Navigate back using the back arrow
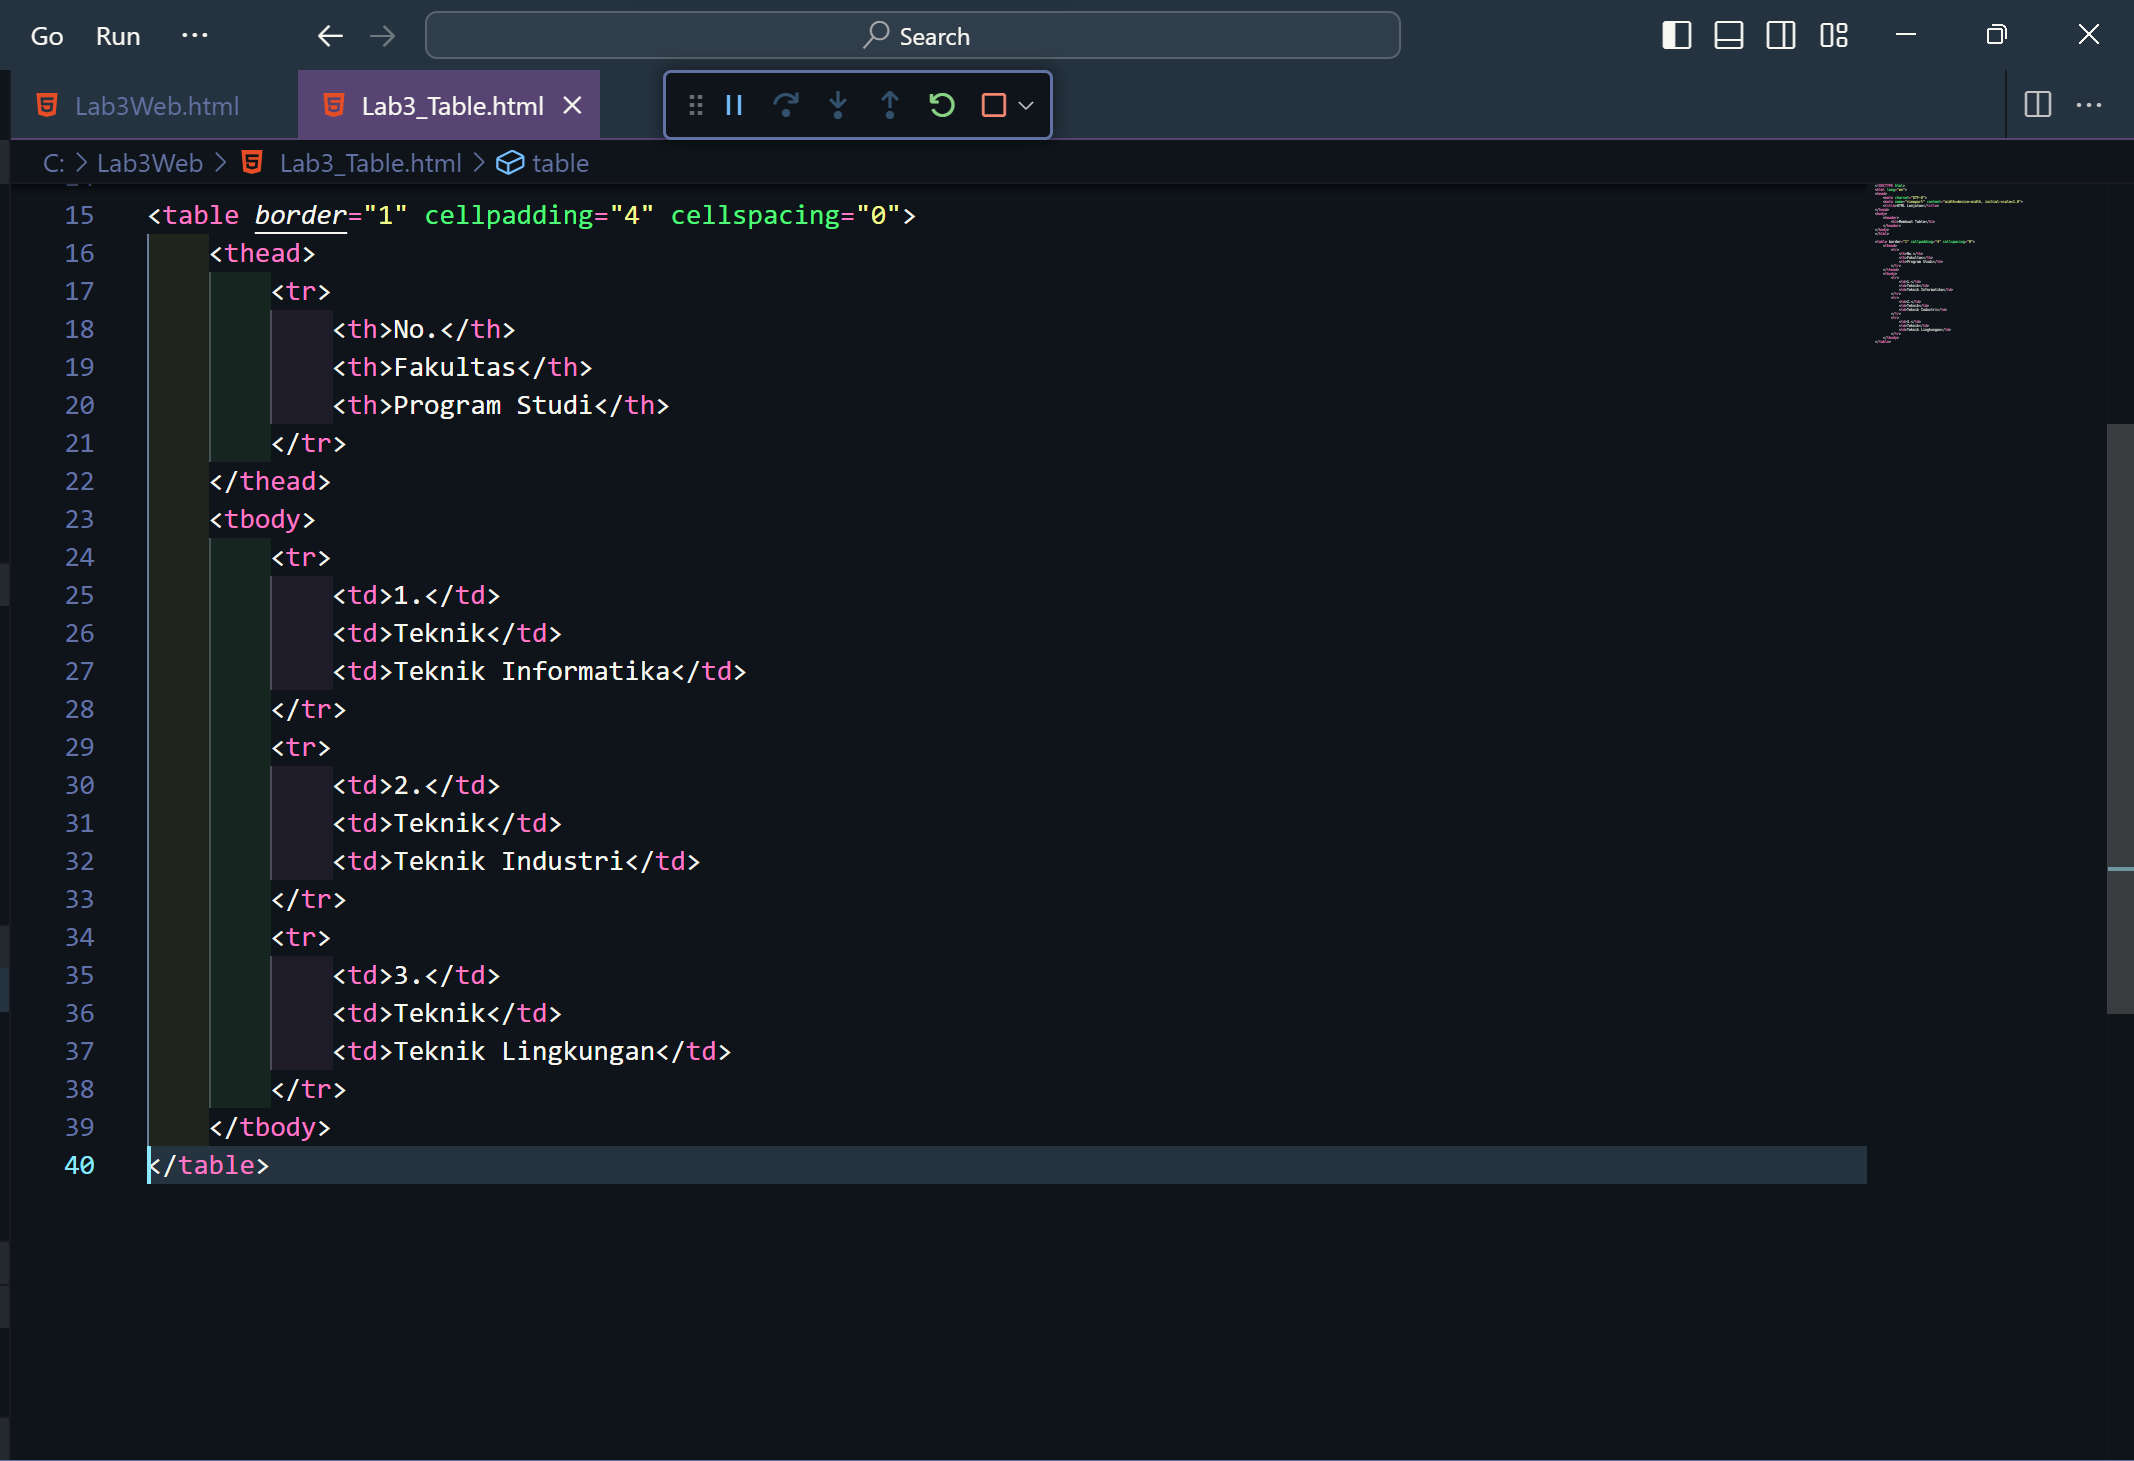The height and width of the screenshot is (1461, 2134). point(330,35)
